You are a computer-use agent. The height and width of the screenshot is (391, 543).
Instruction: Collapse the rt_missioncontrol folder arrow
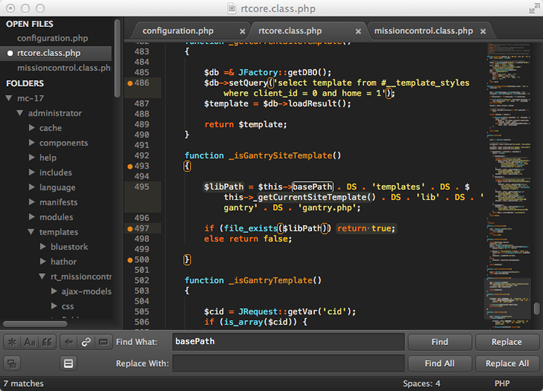42,276
